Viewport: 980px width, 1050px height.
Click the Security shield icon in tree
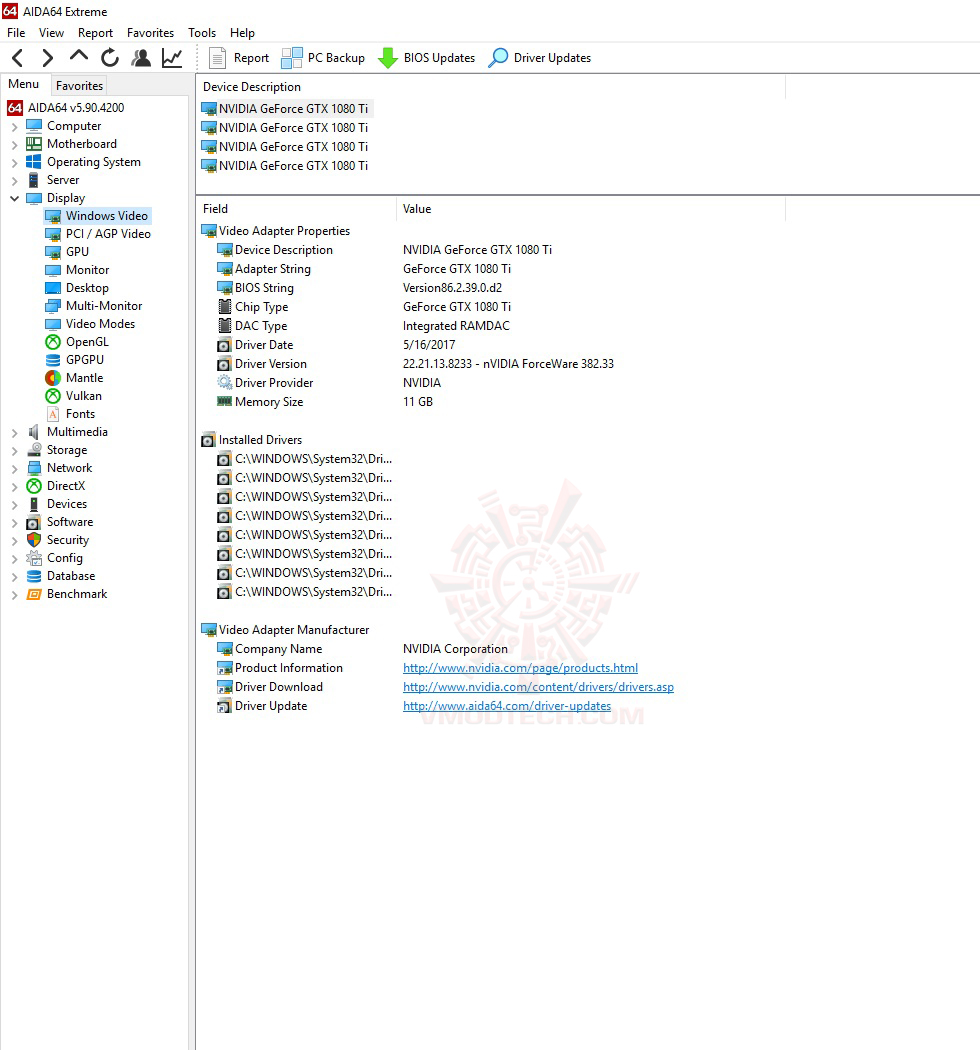[x=33, y=540]
